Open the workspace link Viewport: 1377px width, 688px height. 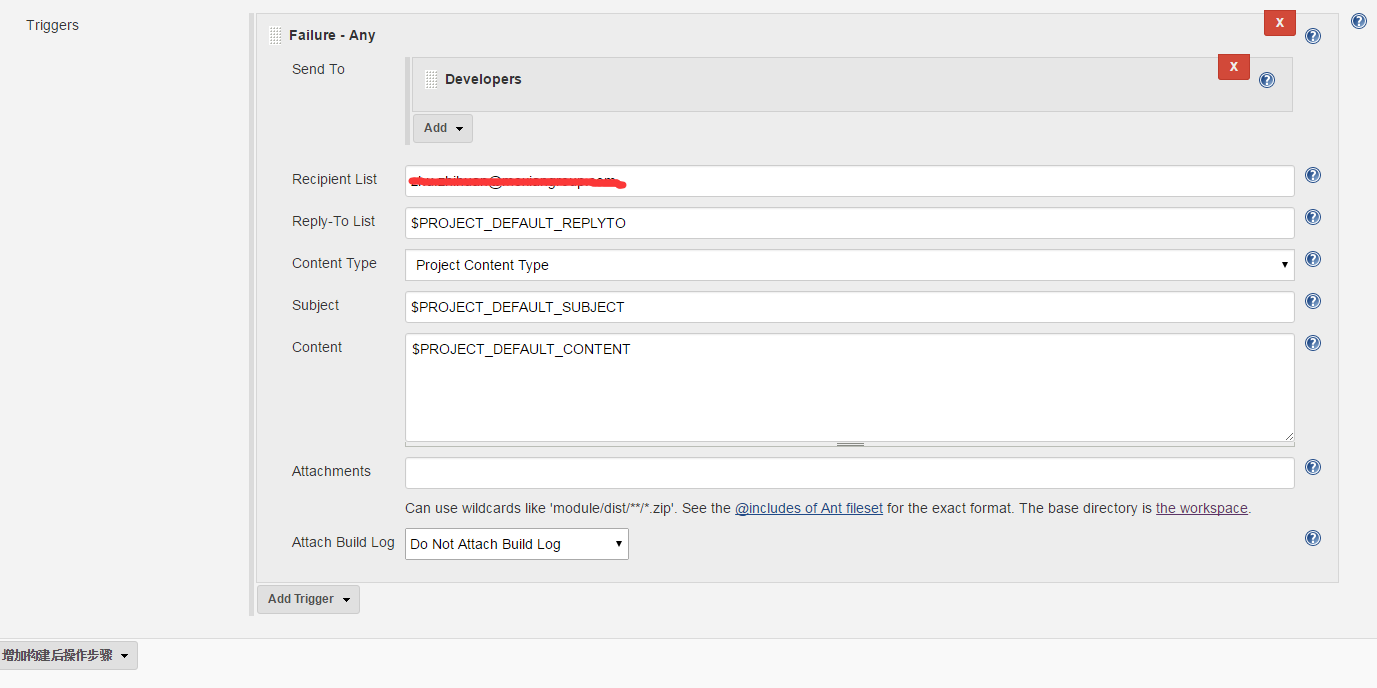1201,508
